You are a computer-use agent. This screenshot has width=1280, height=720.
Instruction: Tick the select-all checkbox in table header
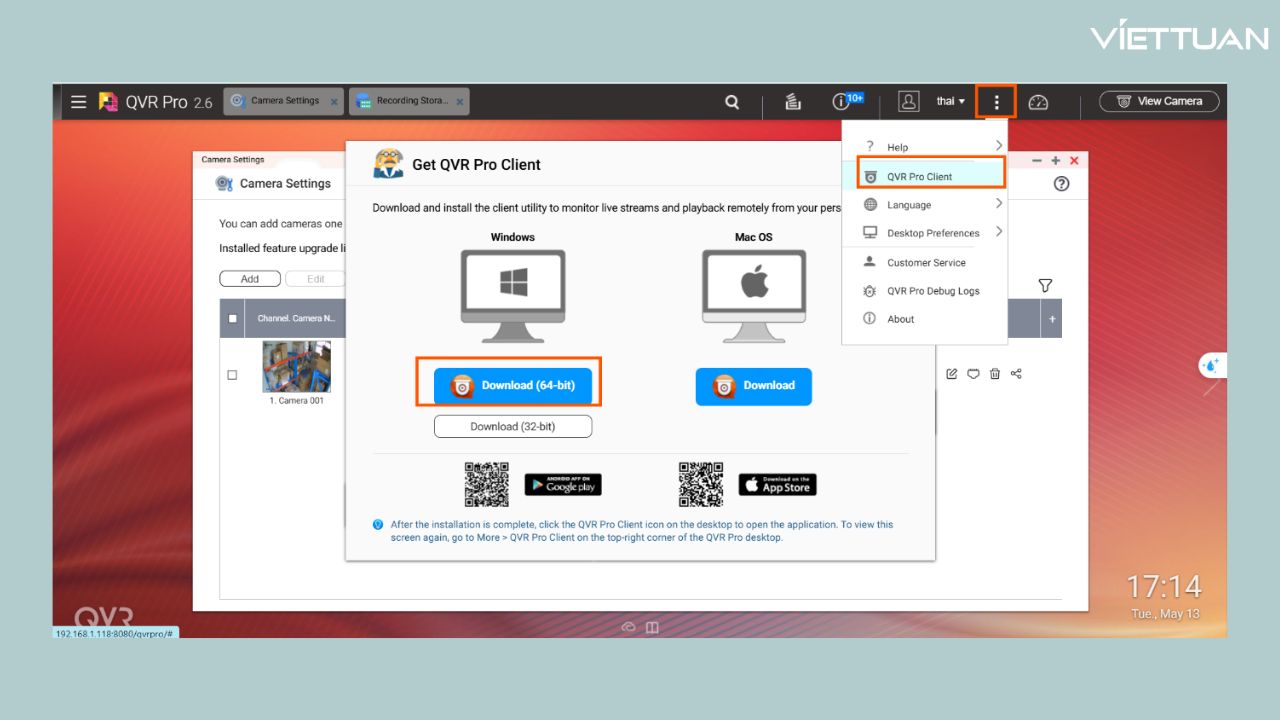click(233, 319)
